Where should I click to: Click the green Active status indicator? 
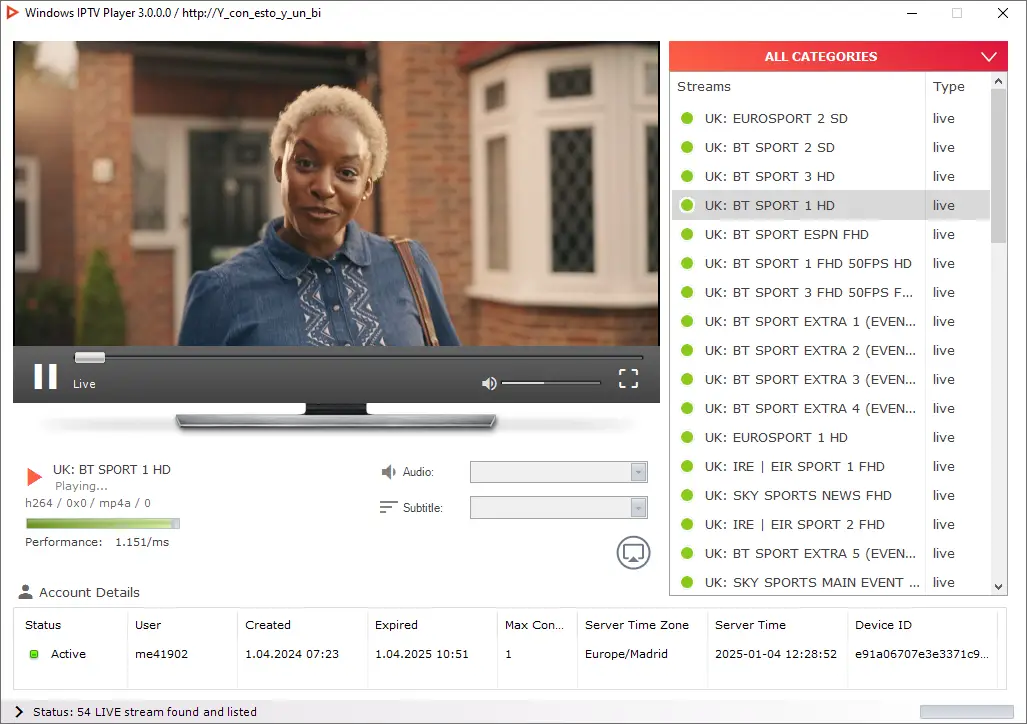34,654
